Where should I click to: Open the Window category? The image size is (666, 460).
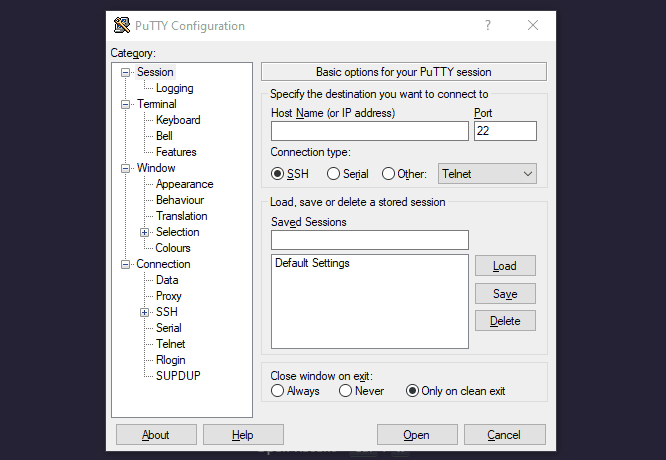156,168
